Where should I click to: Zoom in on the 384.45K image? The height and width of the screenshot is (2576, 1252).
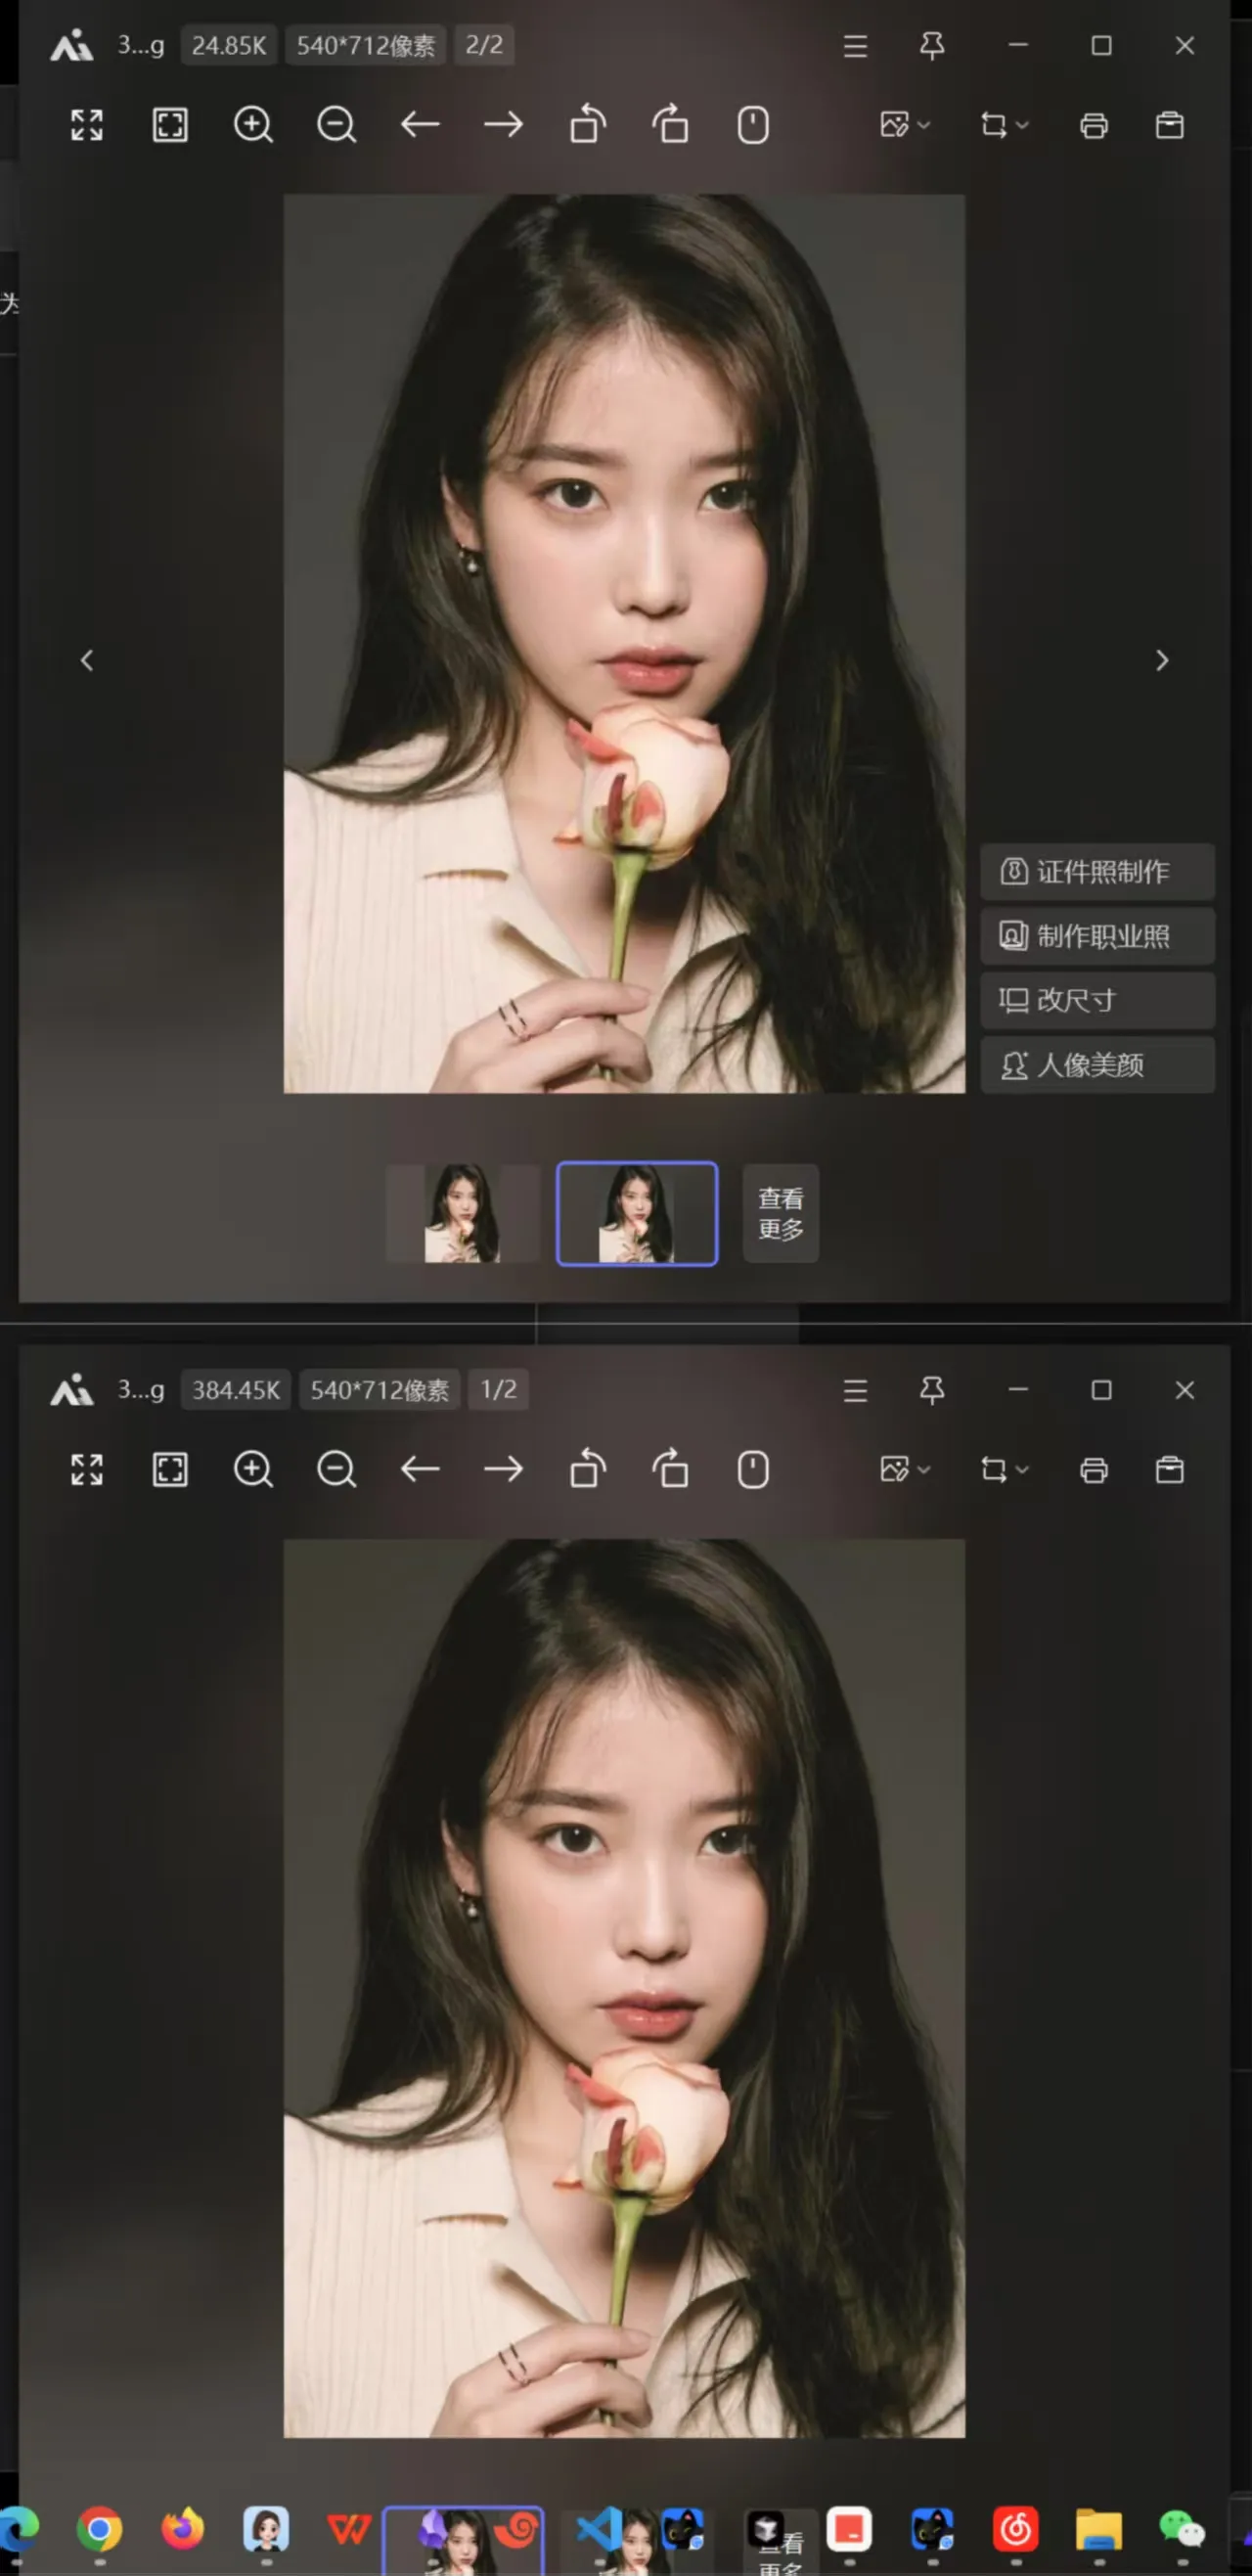click(253, 1470)
